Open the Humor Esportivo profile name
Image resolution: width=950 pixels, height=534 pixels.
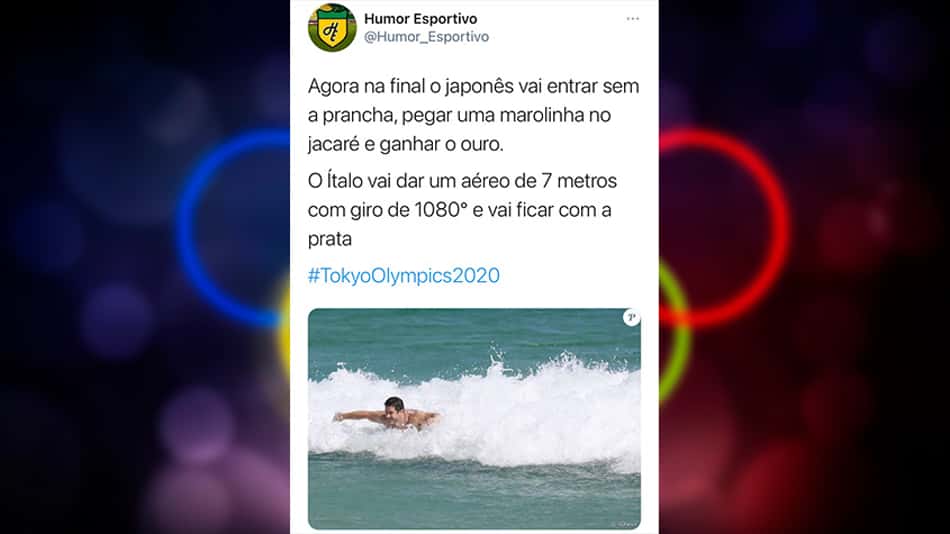420,19
